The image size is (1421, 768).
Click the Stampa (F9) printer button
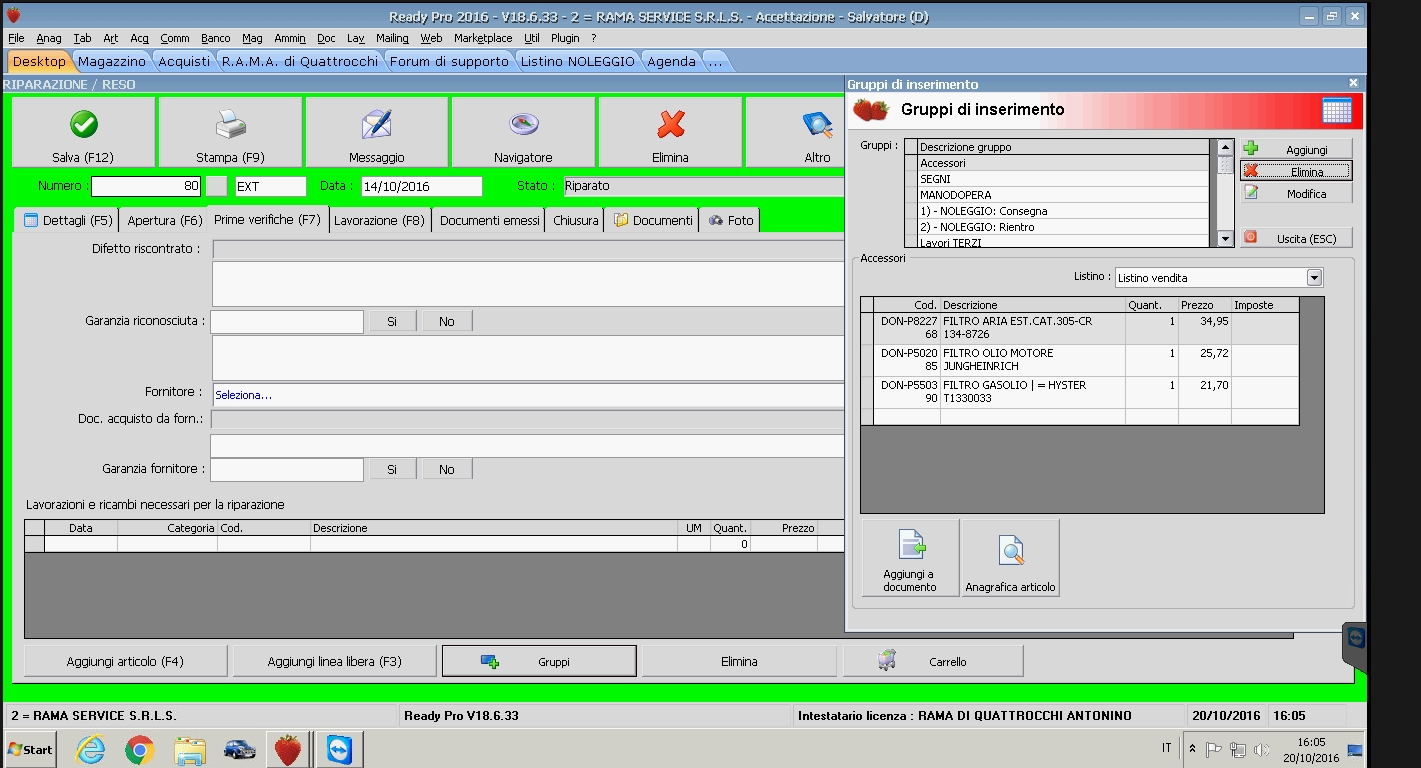(x=230, y=132)
